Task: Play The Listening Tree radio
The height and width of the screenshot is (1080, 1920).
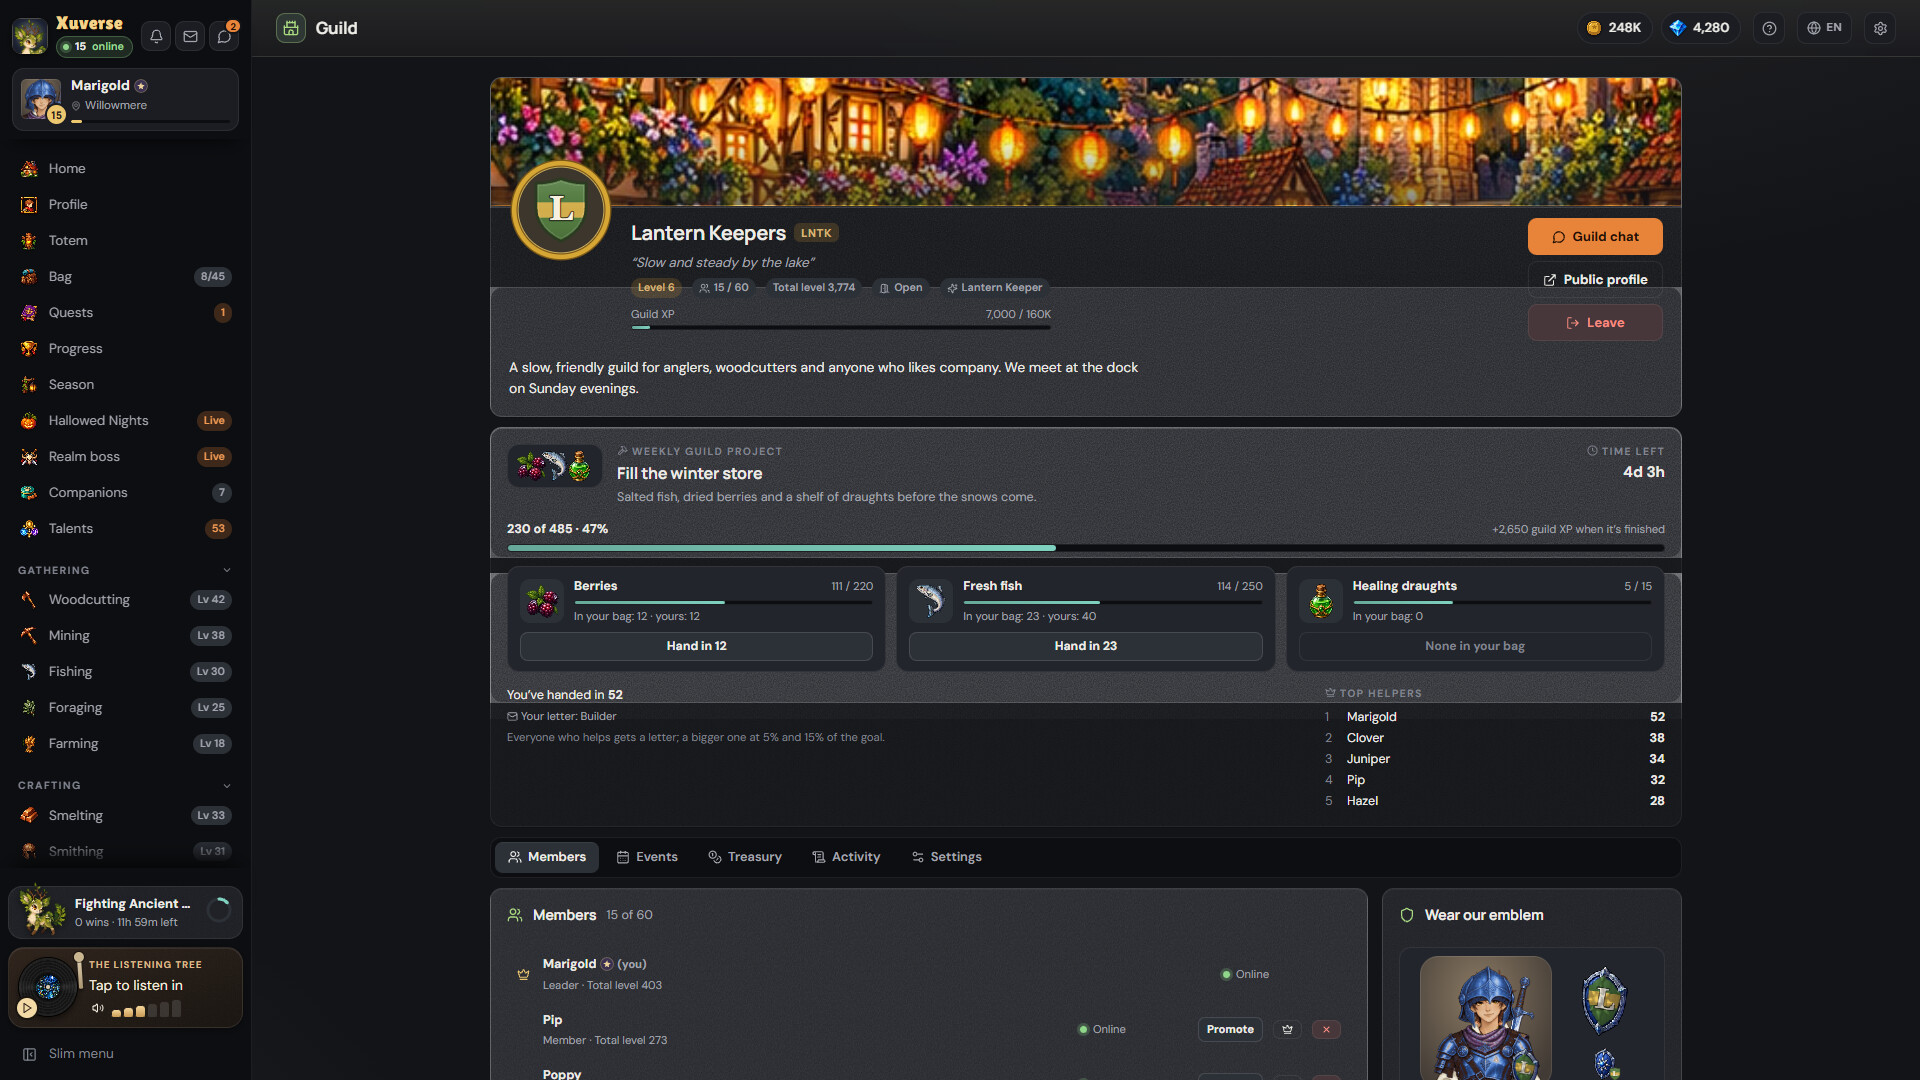Action: 27,1008
